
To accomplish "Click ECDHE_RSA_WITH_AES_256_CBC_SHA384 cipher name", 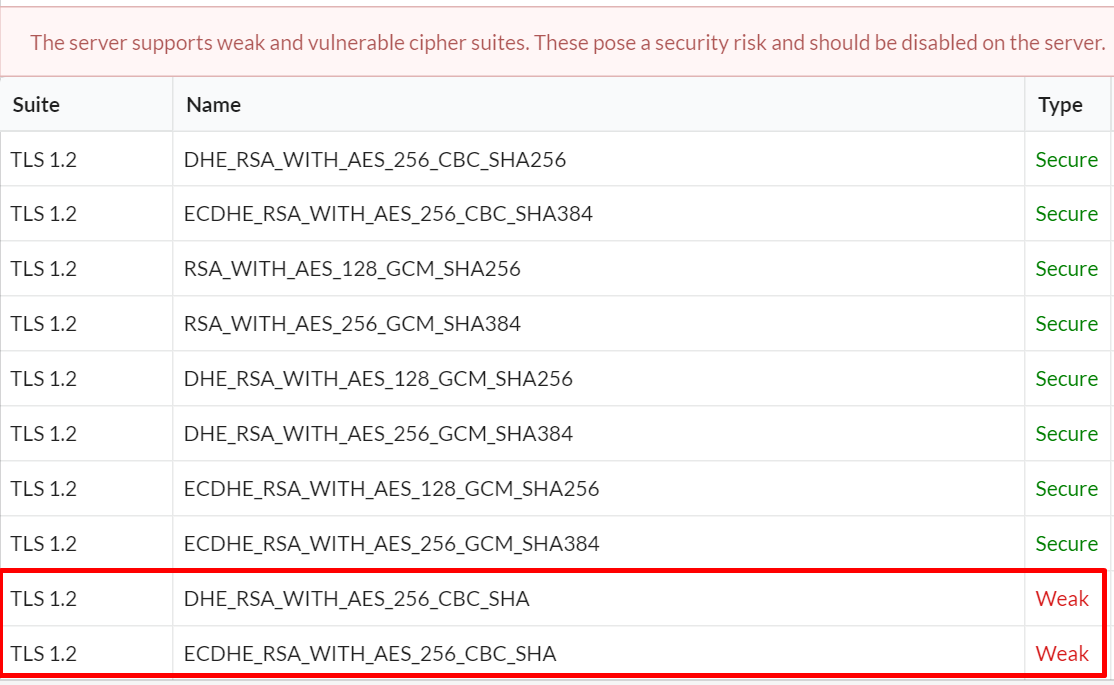I will pyautogui.click(x=388, y=214).
